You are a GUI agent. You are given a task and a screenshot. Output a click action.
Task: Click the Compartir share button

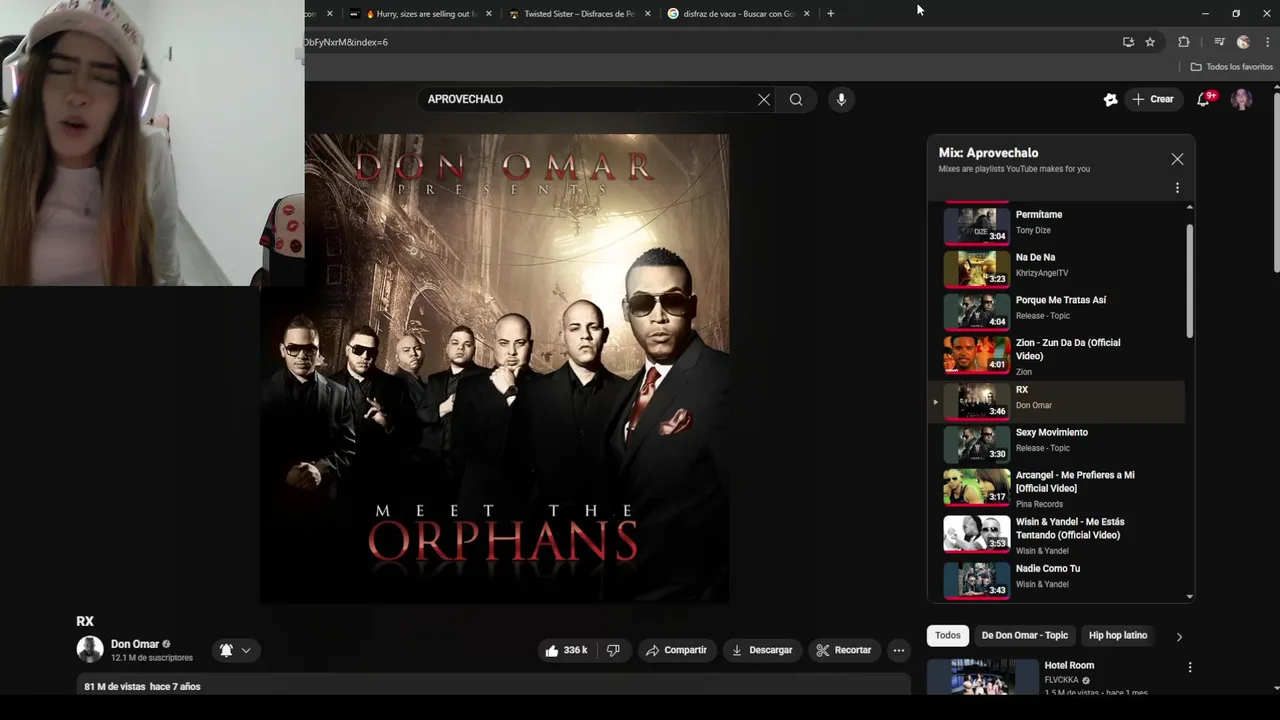click(x=676, y=650)
